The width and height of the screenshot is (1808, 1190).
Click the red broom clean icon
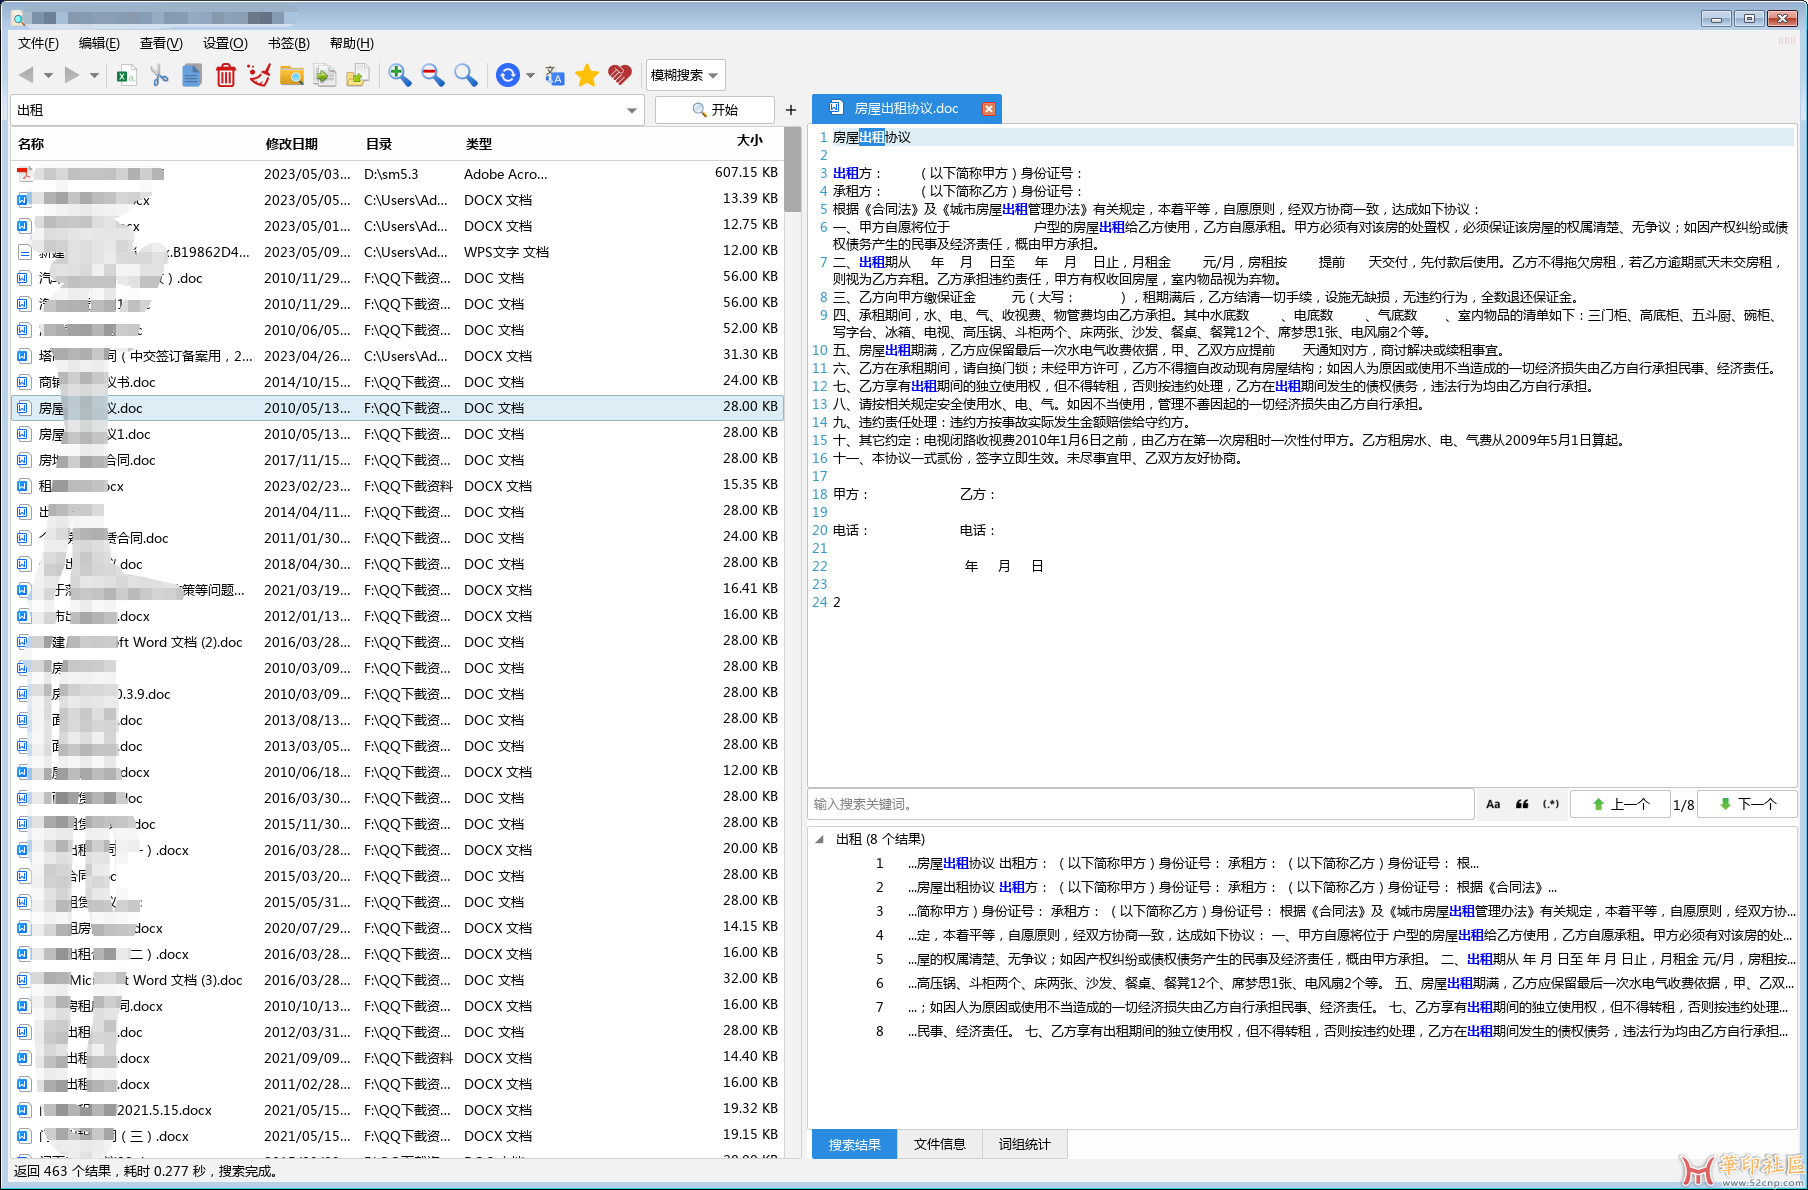pos(259,75)
